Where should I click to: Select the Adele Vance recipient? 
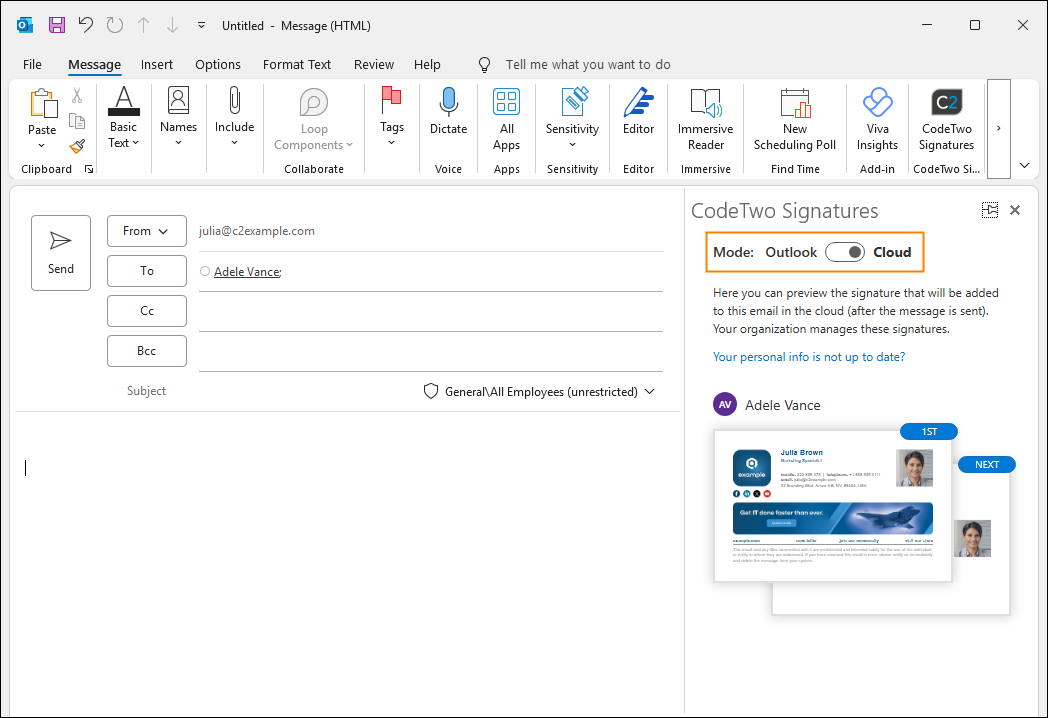(247, 271)
